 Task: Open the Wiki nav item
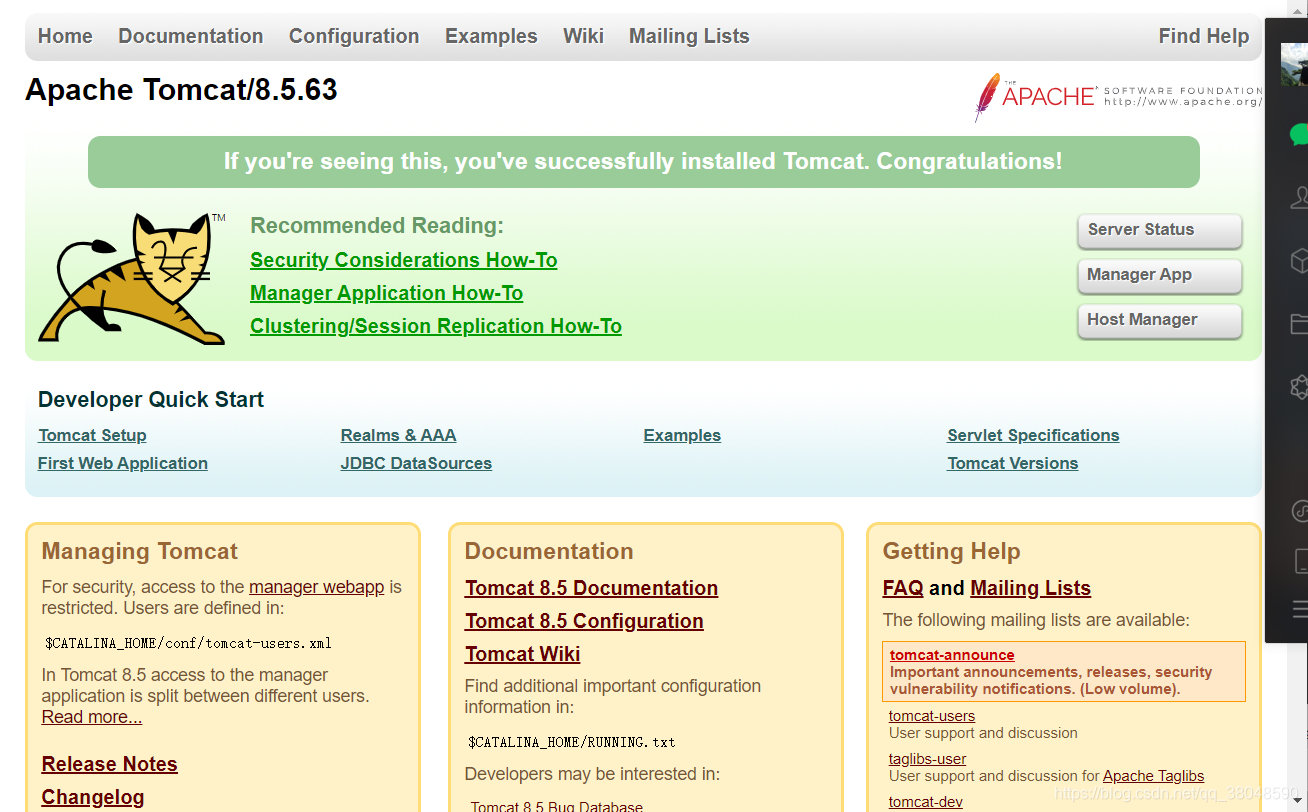tap(583, 36)
